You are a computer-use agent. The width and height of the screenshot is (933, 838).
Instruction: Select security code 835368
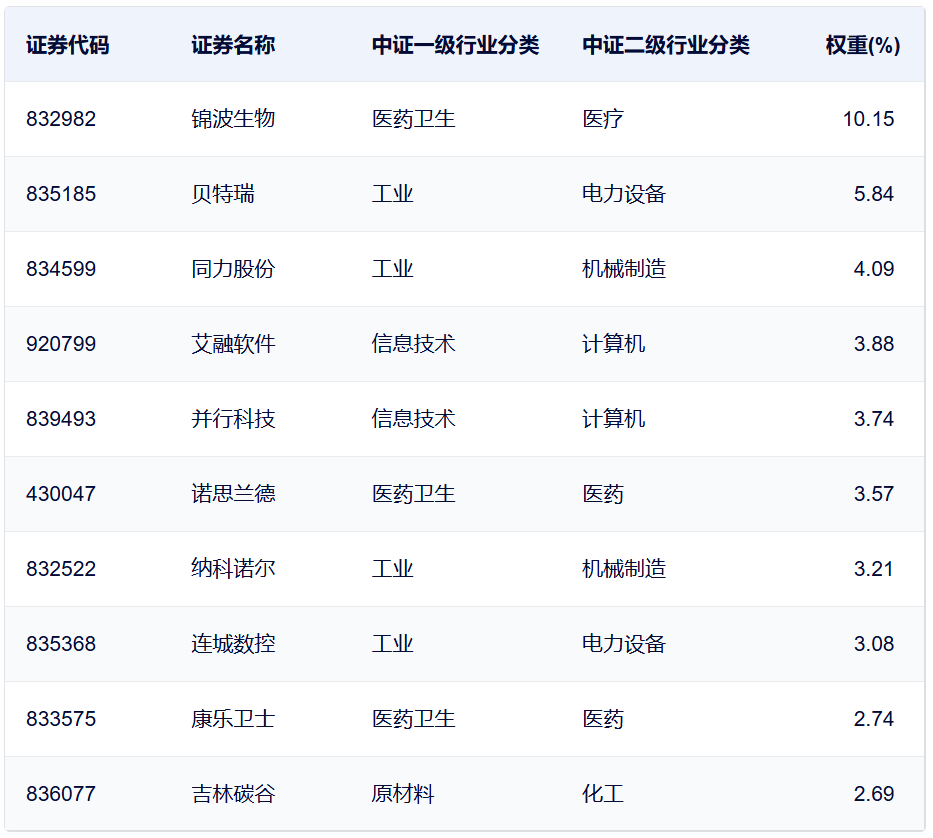tap(61, 644)
